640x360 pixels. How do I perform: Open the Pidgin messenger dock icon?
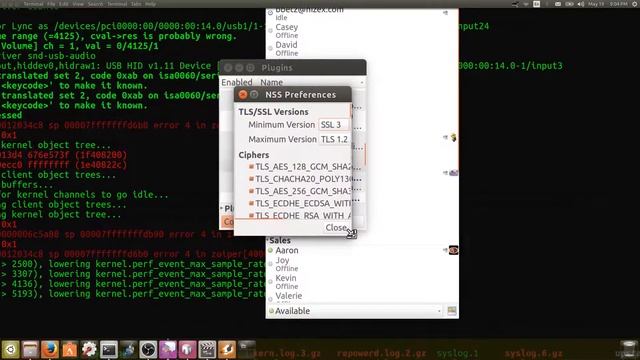click(x=128, y=349)
